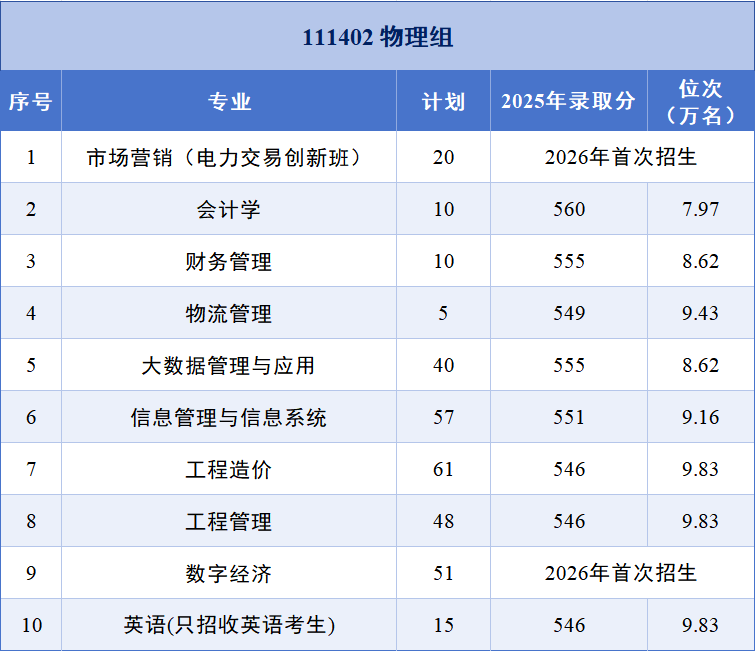Click rank '9.83' in 工程管理 row
Viewport: 755px width, 651px height.
point(701,521)
